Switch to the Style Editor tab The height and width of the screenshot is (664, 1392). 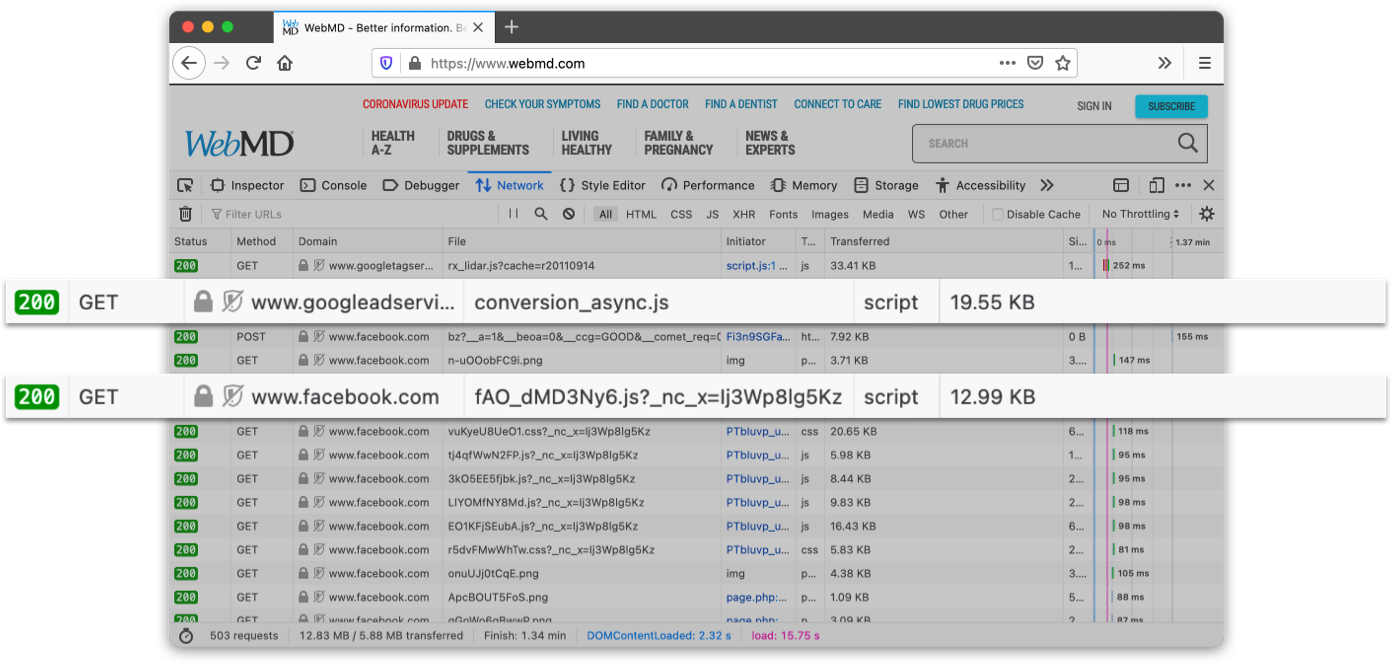click(x=603, y=185)
